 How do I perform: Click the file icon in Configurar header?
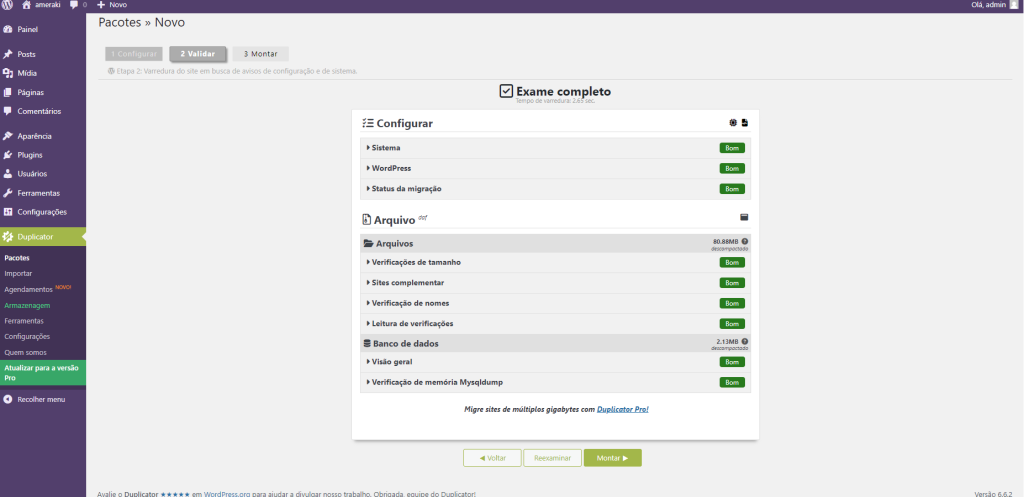click(744, 123)
